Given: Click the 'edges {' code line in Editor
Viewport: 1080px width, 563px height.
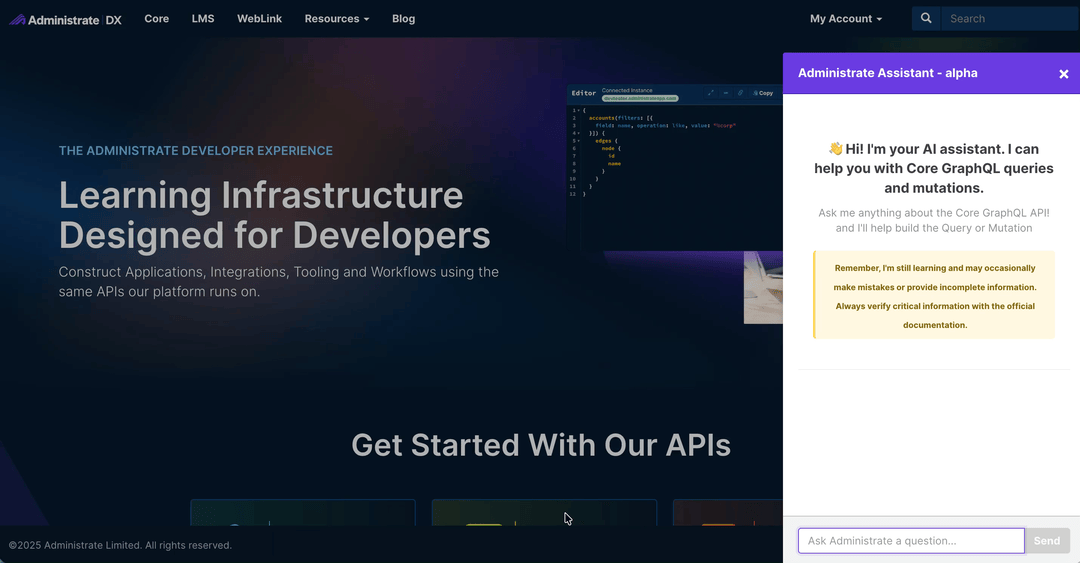Looking at the screenshot, I should tap(606, 141).
